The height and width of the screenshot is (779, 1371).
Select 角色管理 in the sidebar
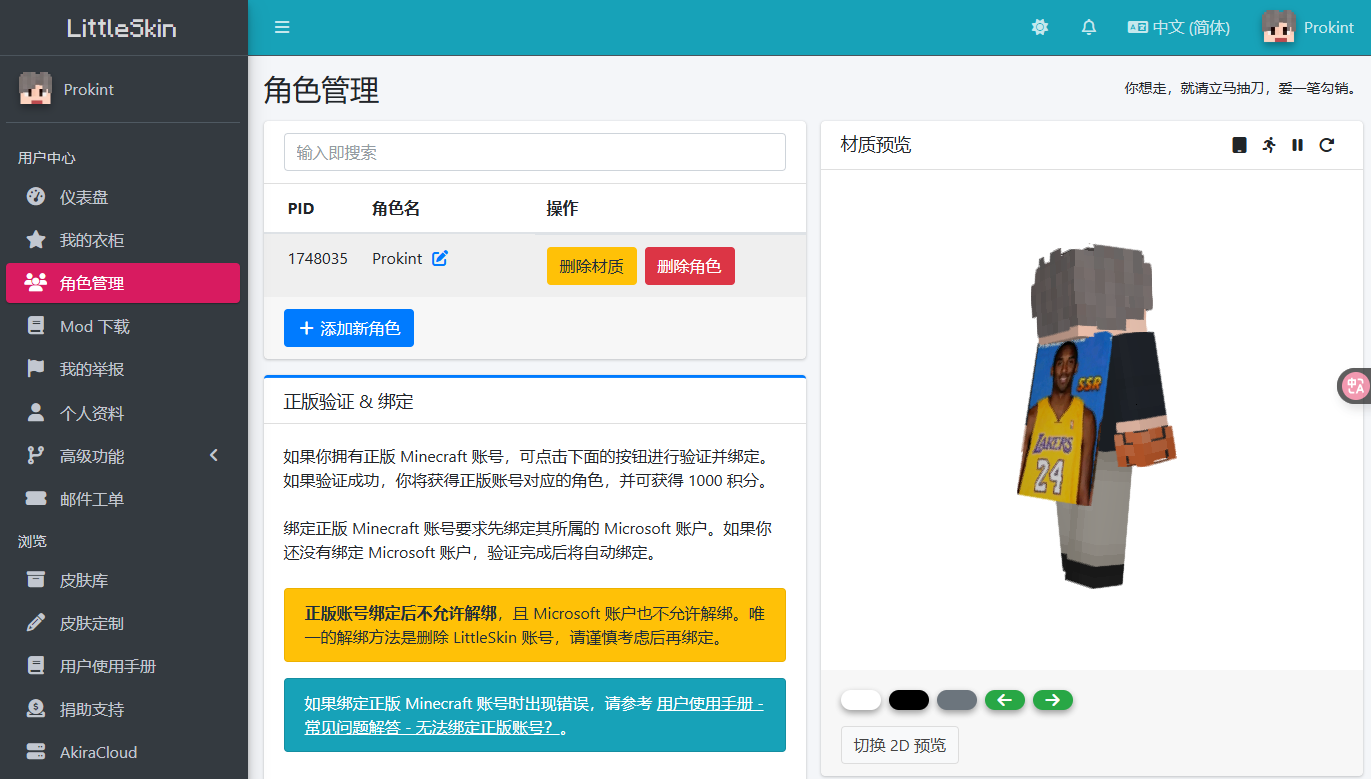pos(123,283)
